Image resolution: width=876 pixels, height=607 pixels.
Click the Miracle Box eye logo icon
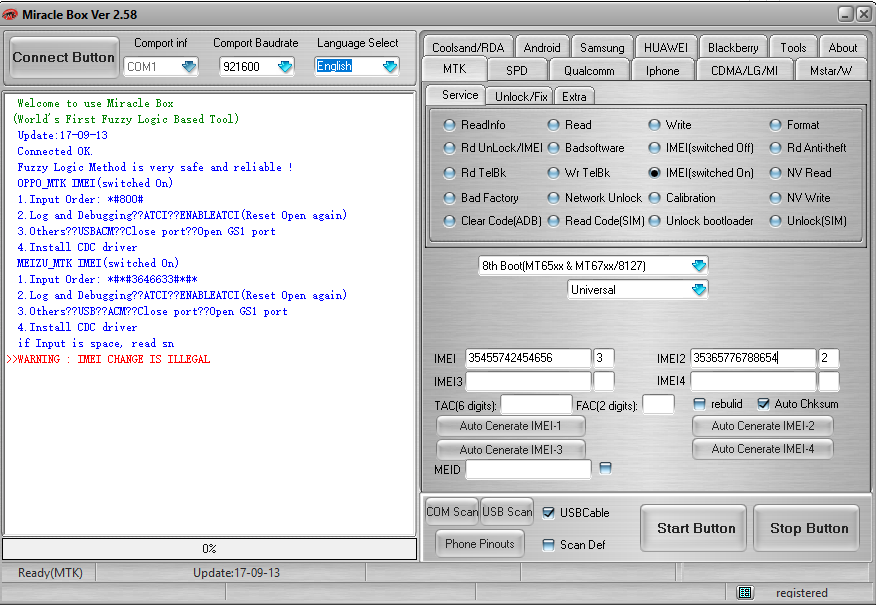[9, 15]
